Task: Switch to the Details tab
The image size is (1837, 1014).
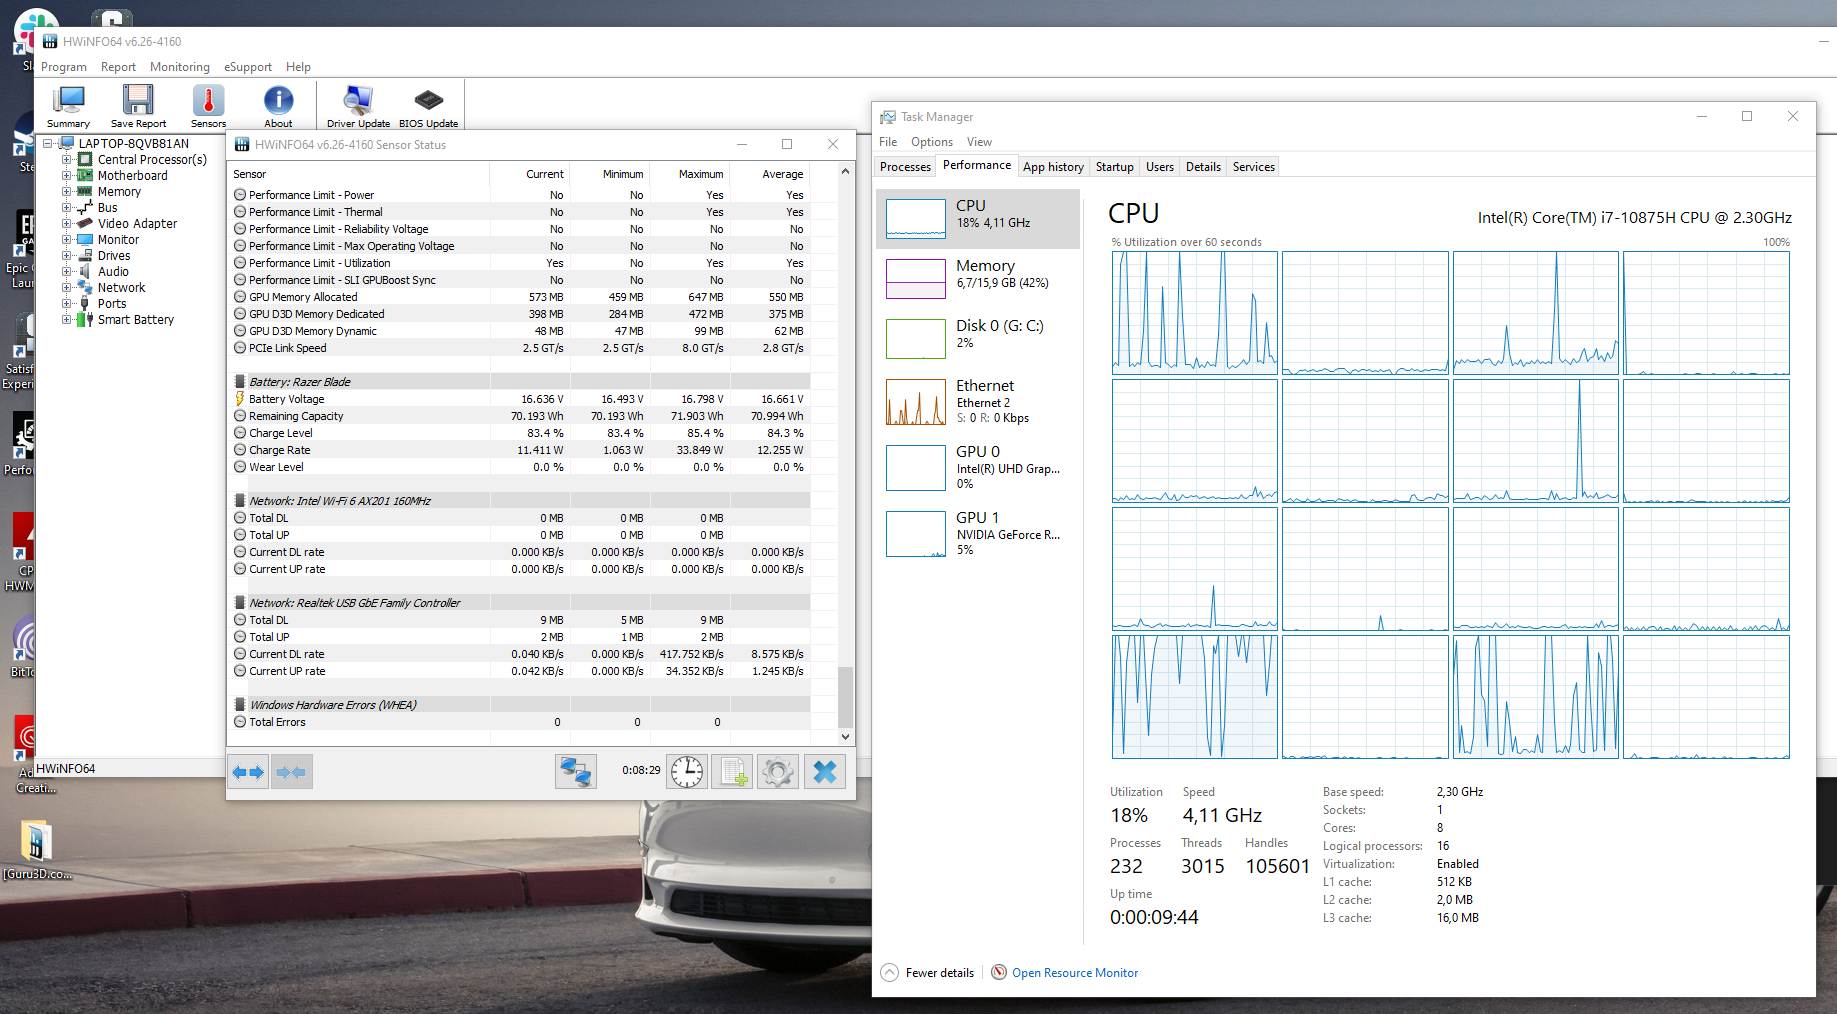Action: [1203, 167]
